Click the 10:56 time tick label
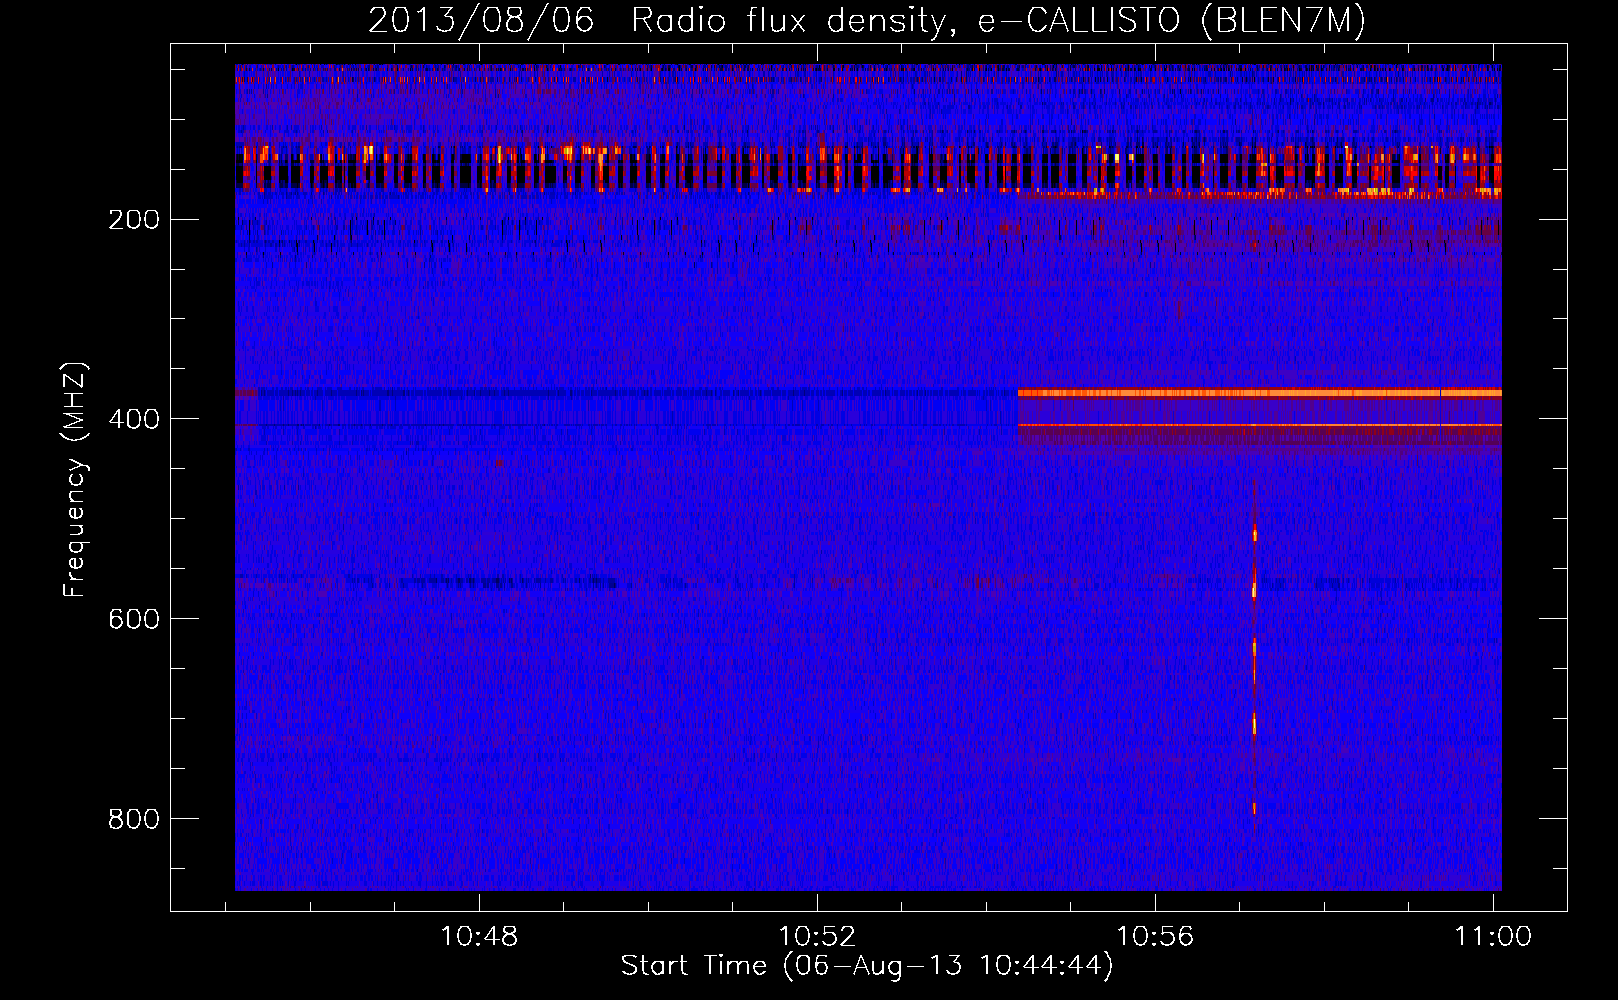This screenshot has width=1618, height=1000. (x=1155, y=937)
